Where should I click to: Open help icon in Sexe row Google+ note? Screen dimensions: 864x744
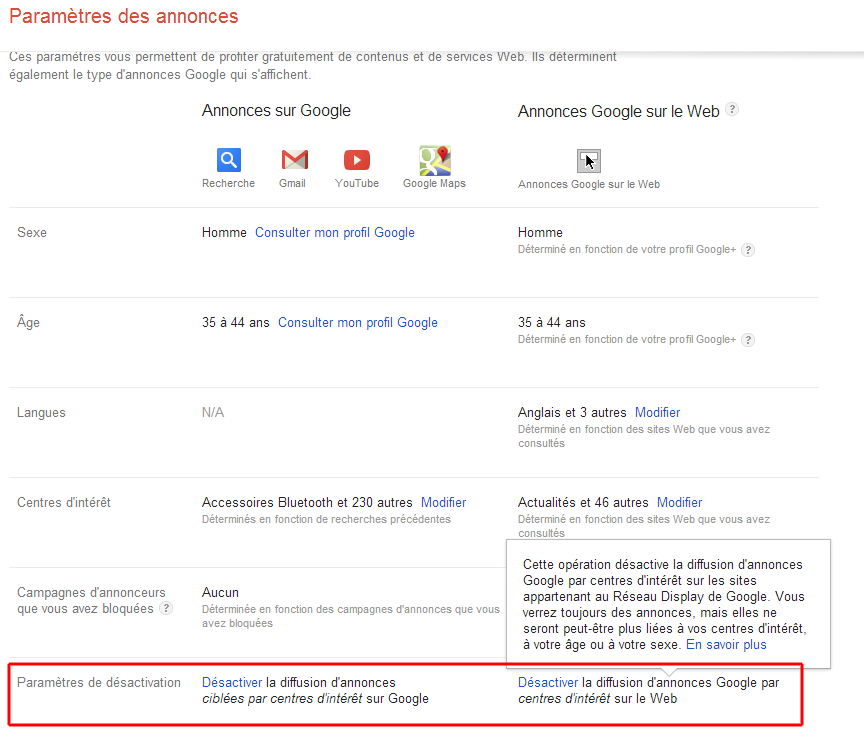(748, 250)
